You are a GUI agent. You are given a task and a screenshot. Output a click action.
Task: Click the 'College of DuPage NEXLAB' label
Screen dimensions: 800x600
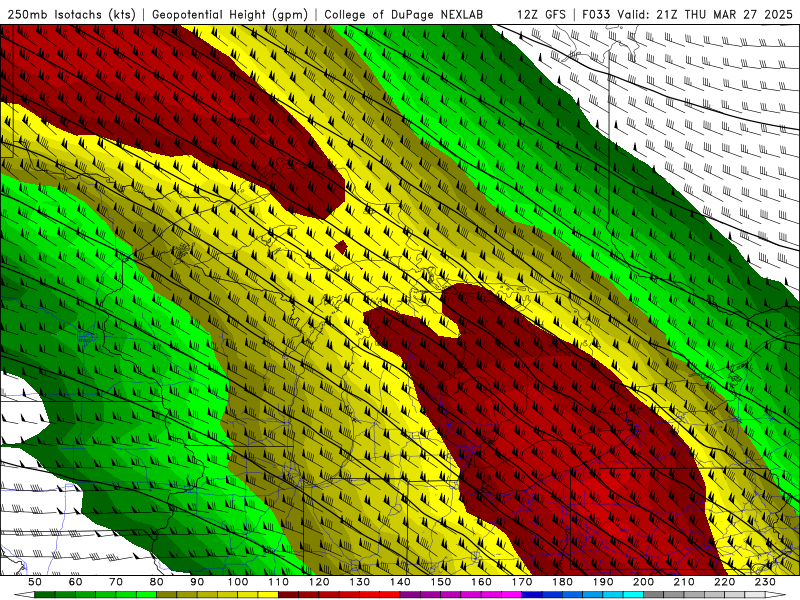coord(403,14)
